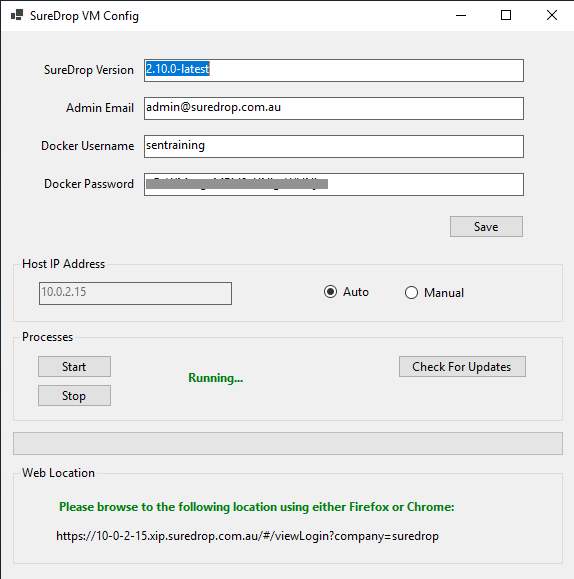Click the SureDrop app icon in title bar
Viewport: 574px width, 579px height.
point(17,15)
